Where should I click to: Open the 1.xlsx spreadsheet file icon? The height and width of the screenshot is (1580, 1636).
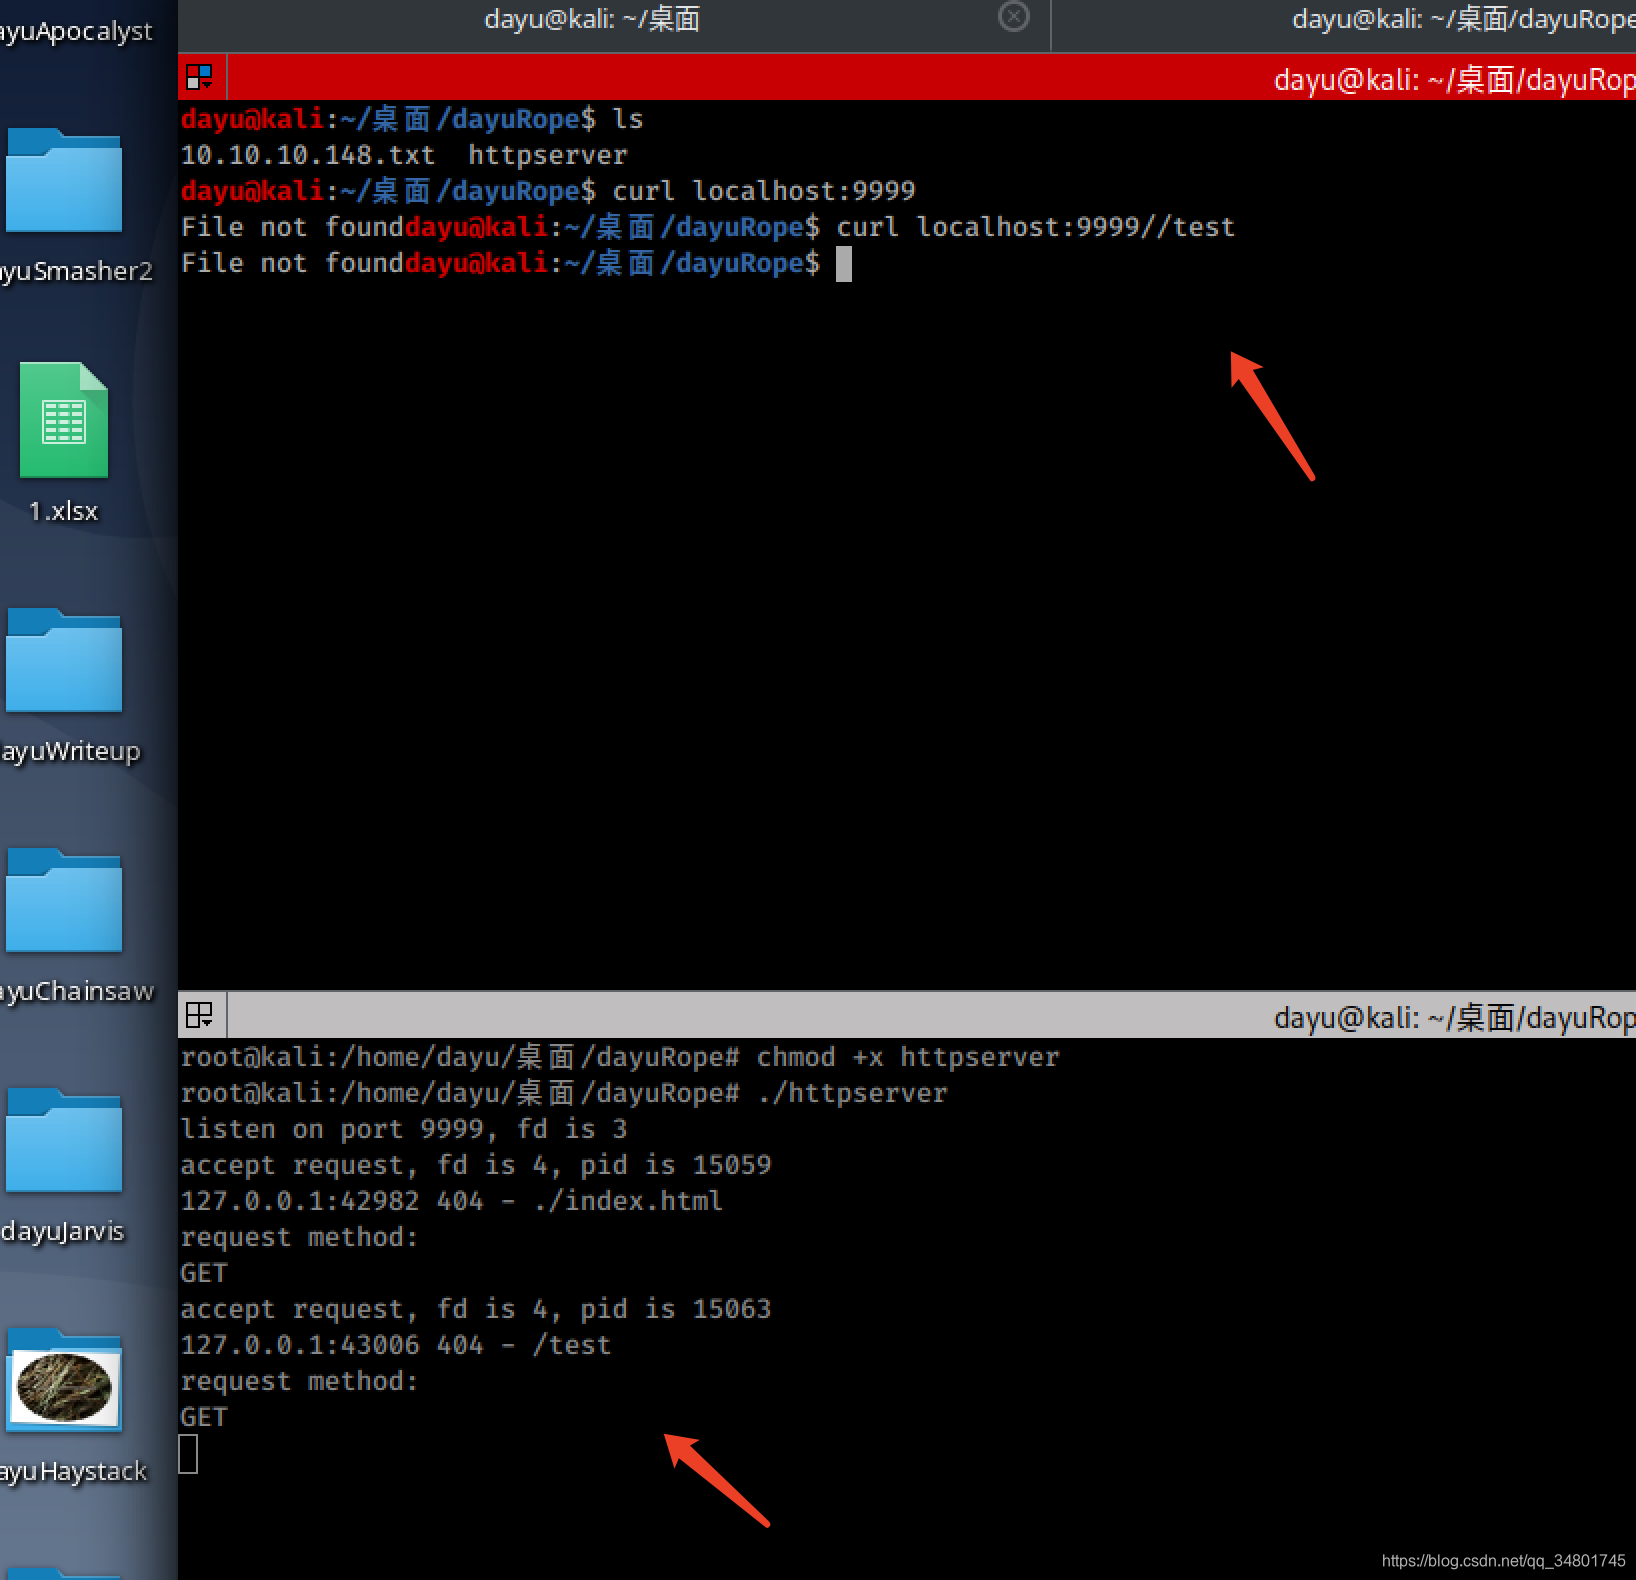[64, 420]
